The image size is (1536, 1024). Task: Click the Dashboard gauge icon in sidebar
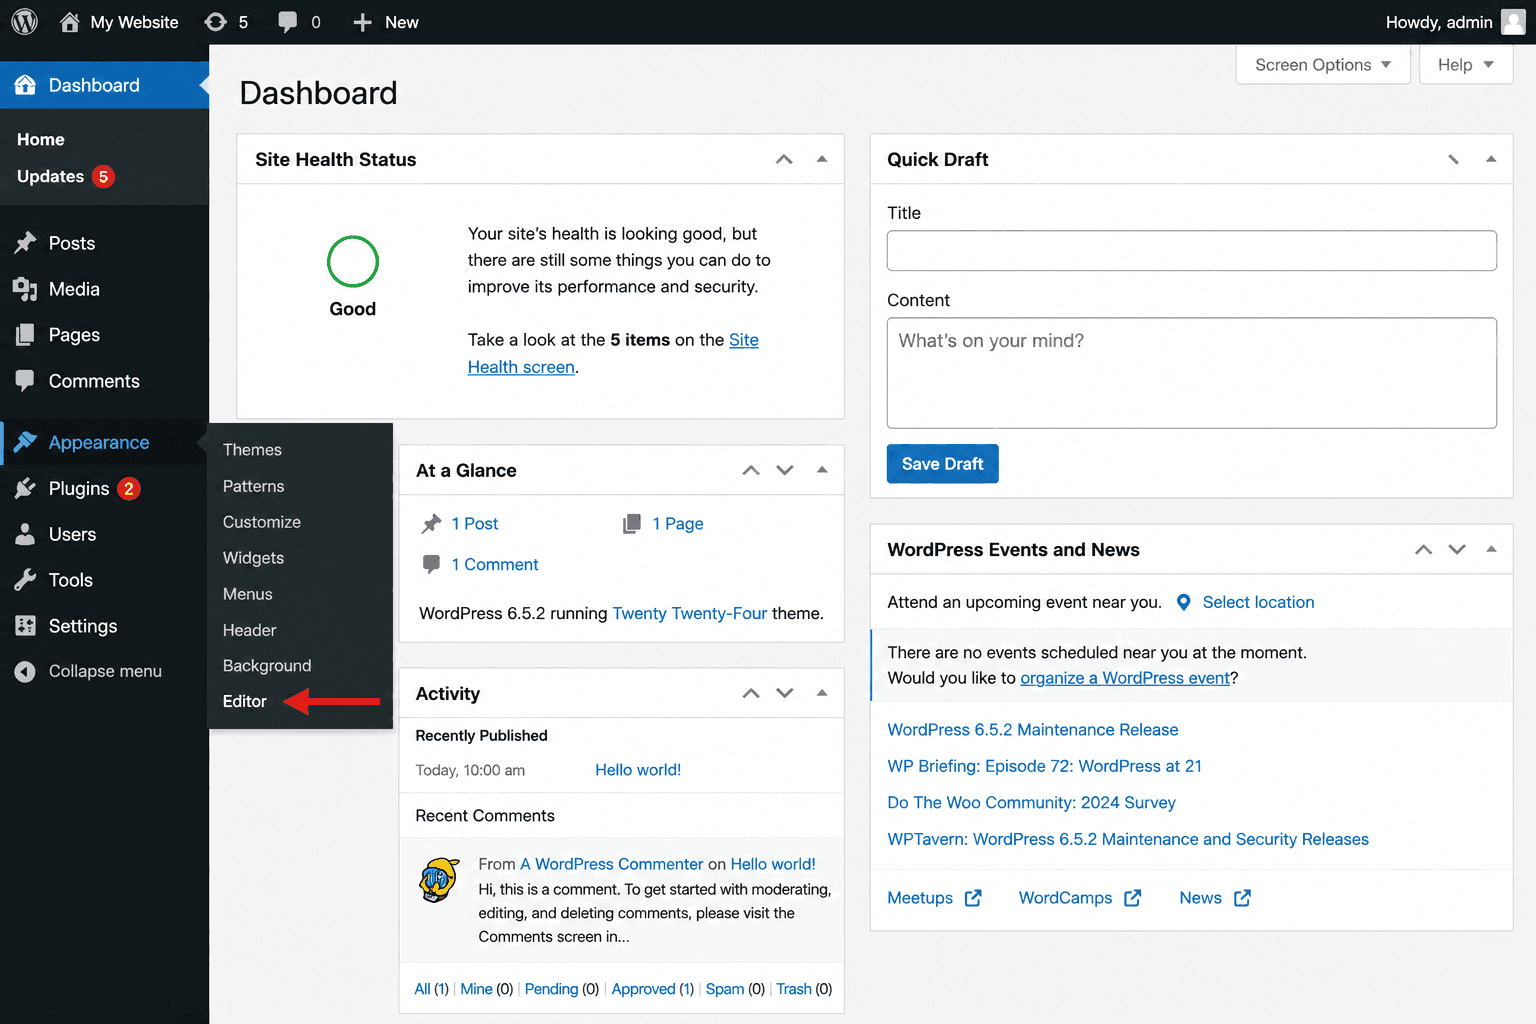click(x=25, y=85)
